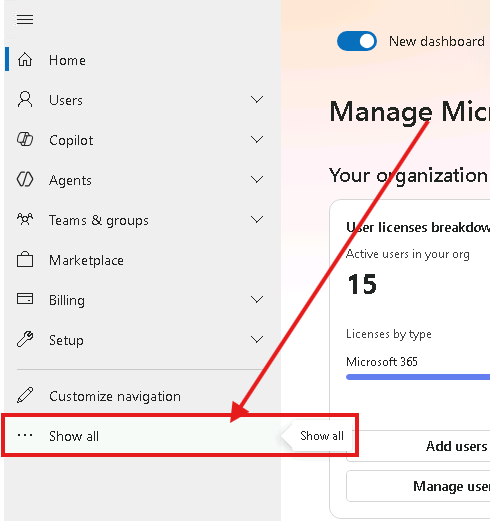This screenshot has height=521, width=490.
Task: Open Teams & groups menu item
Action: click(143, 220)
